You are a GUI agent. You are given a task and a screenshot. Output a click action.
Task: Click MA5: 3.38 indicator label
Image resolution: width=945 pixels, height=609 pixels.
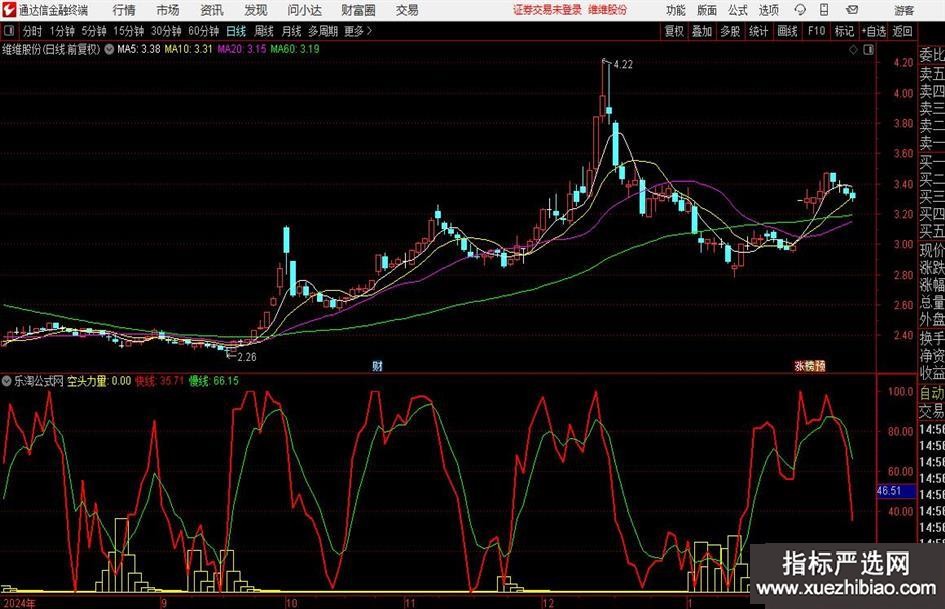(139, 49)
